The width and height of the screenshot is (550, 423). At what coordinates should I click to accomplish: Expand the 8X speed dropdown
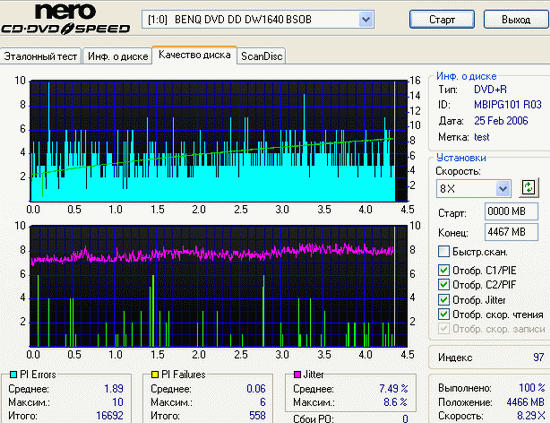[x=503, y=189]
